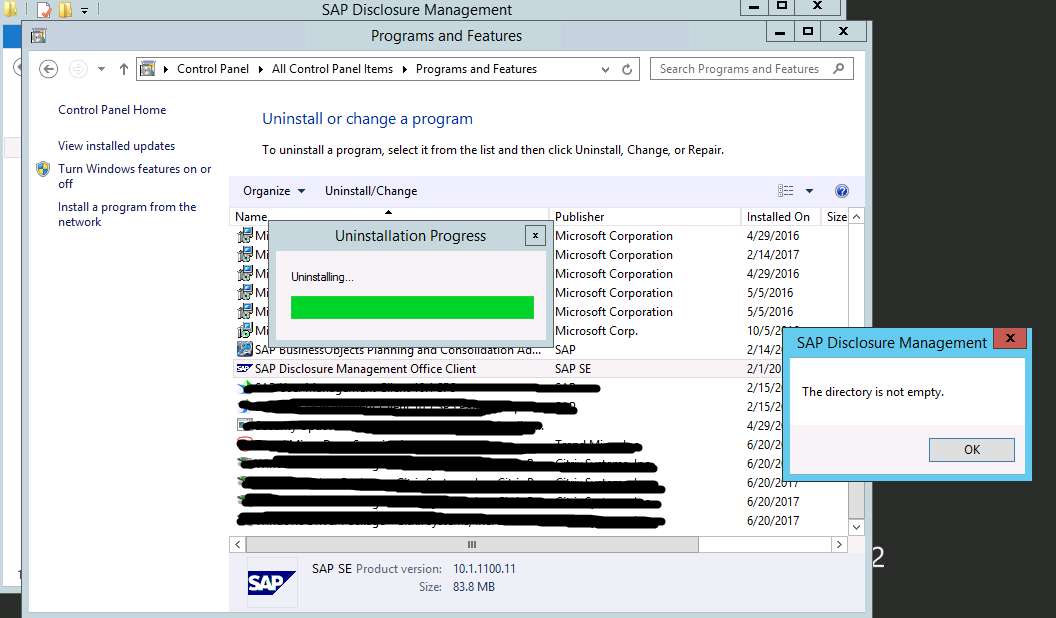The image size is (1056, 618).
Task: Click the first 4/29/2016 installed date cell
Action: click(x=772, y=236)
